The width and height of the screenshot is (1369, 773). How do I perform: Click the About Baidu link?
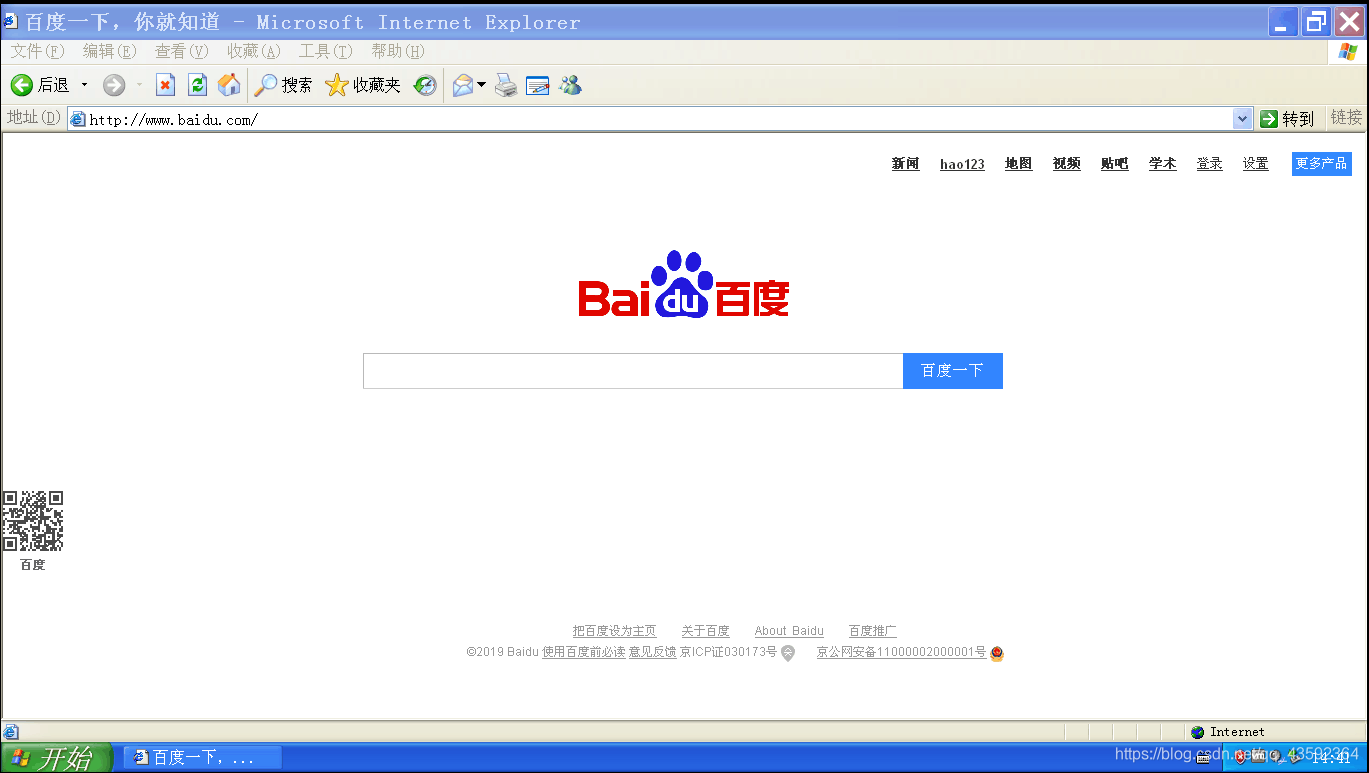[x=789, y=631]
